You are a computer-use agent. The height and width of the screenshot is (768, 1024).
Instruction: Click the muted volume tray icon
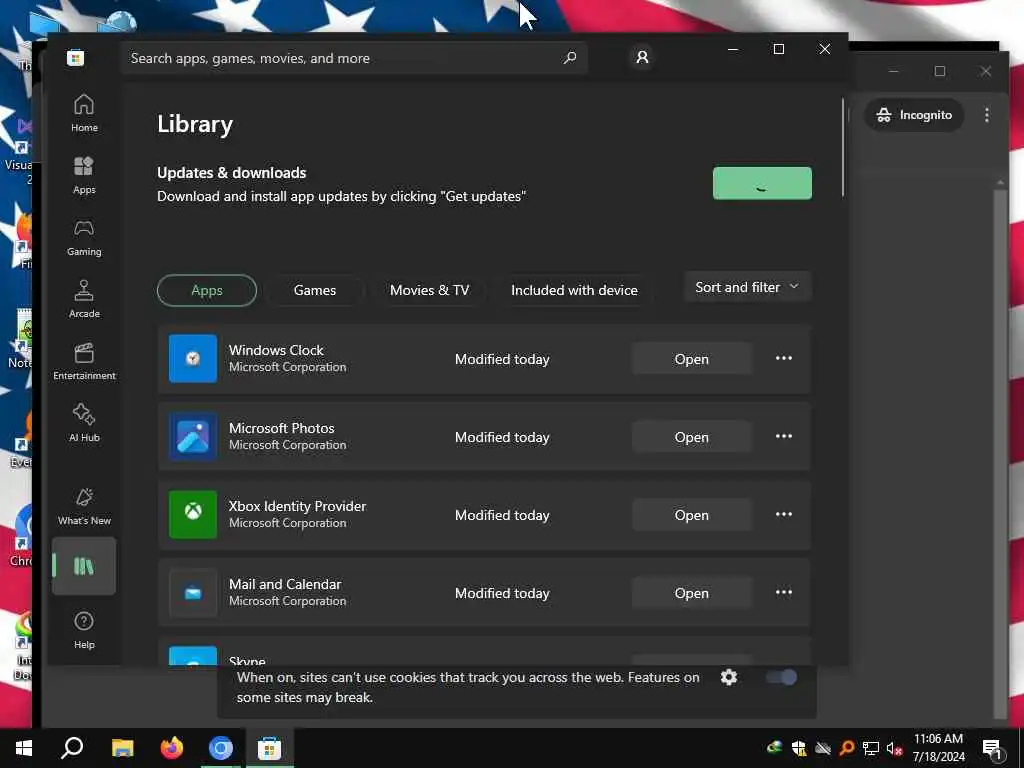pos(895,748)
